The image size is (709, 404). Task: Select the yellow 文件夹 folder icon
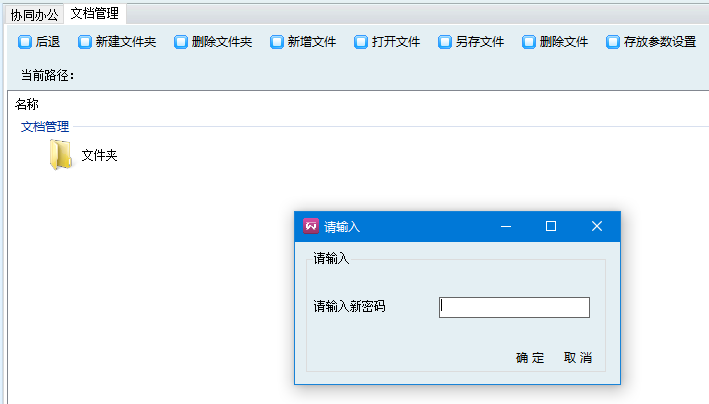pyautogui.click(x=61, y=155)
